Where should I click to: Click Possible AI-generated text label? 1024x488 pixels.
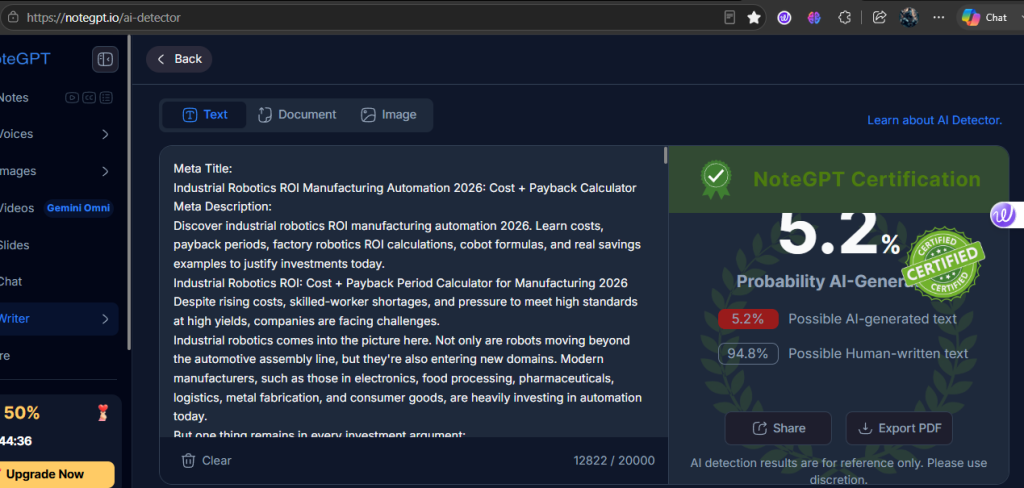[872, 319]
